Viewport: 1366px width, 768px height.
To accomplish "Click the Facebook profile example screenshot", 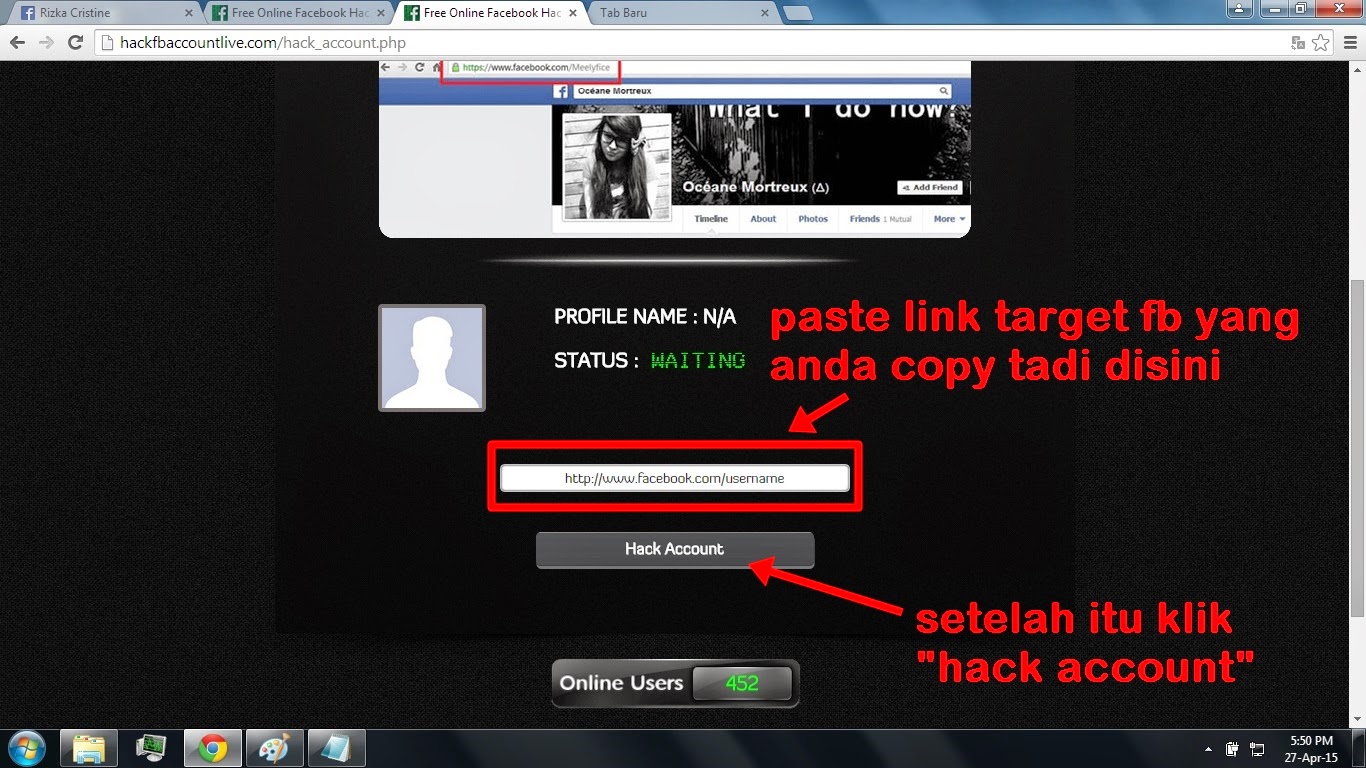I will pyautogui.click(x=675, y=149).
